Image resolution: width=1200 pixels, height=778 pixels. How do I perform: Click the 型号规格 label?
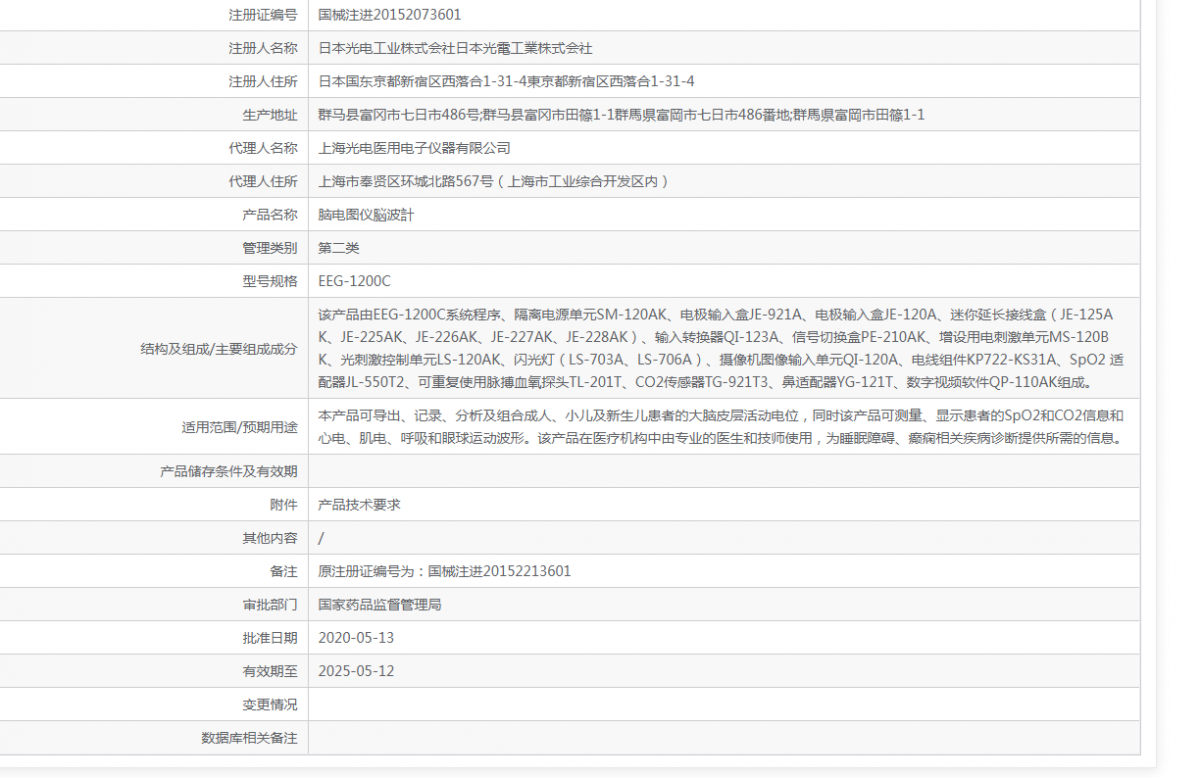tap(270, 281)
